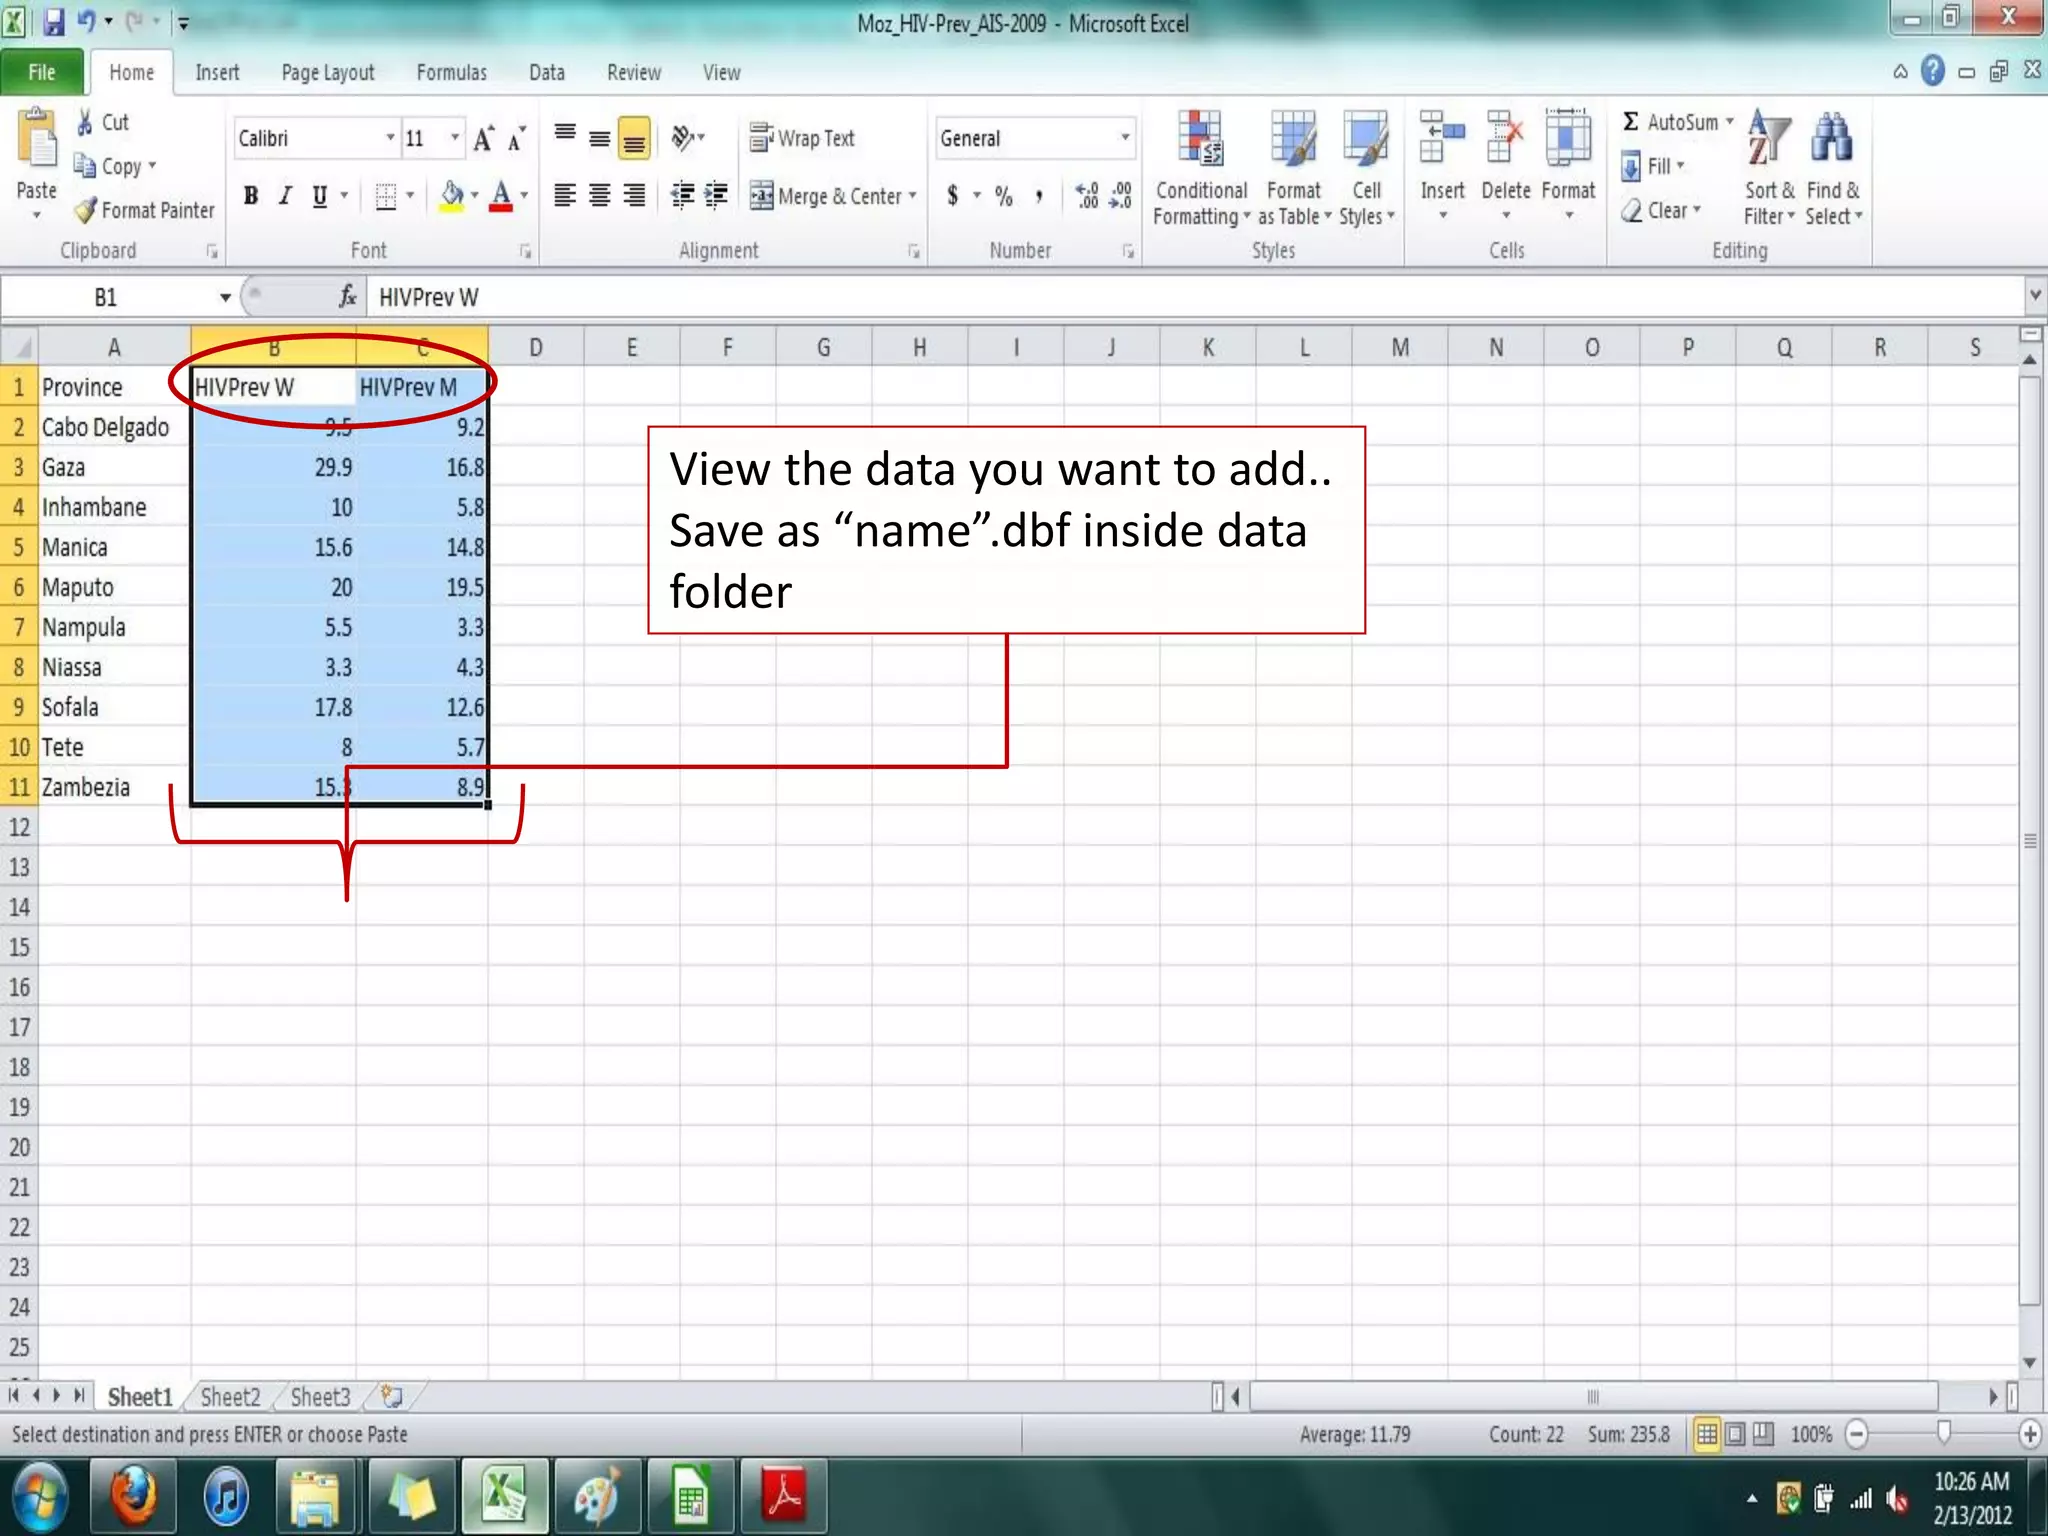Expand the formula bar
Viewport: 2048px width, 1536px height.
pyautogui.click(x=2034, y=296)
